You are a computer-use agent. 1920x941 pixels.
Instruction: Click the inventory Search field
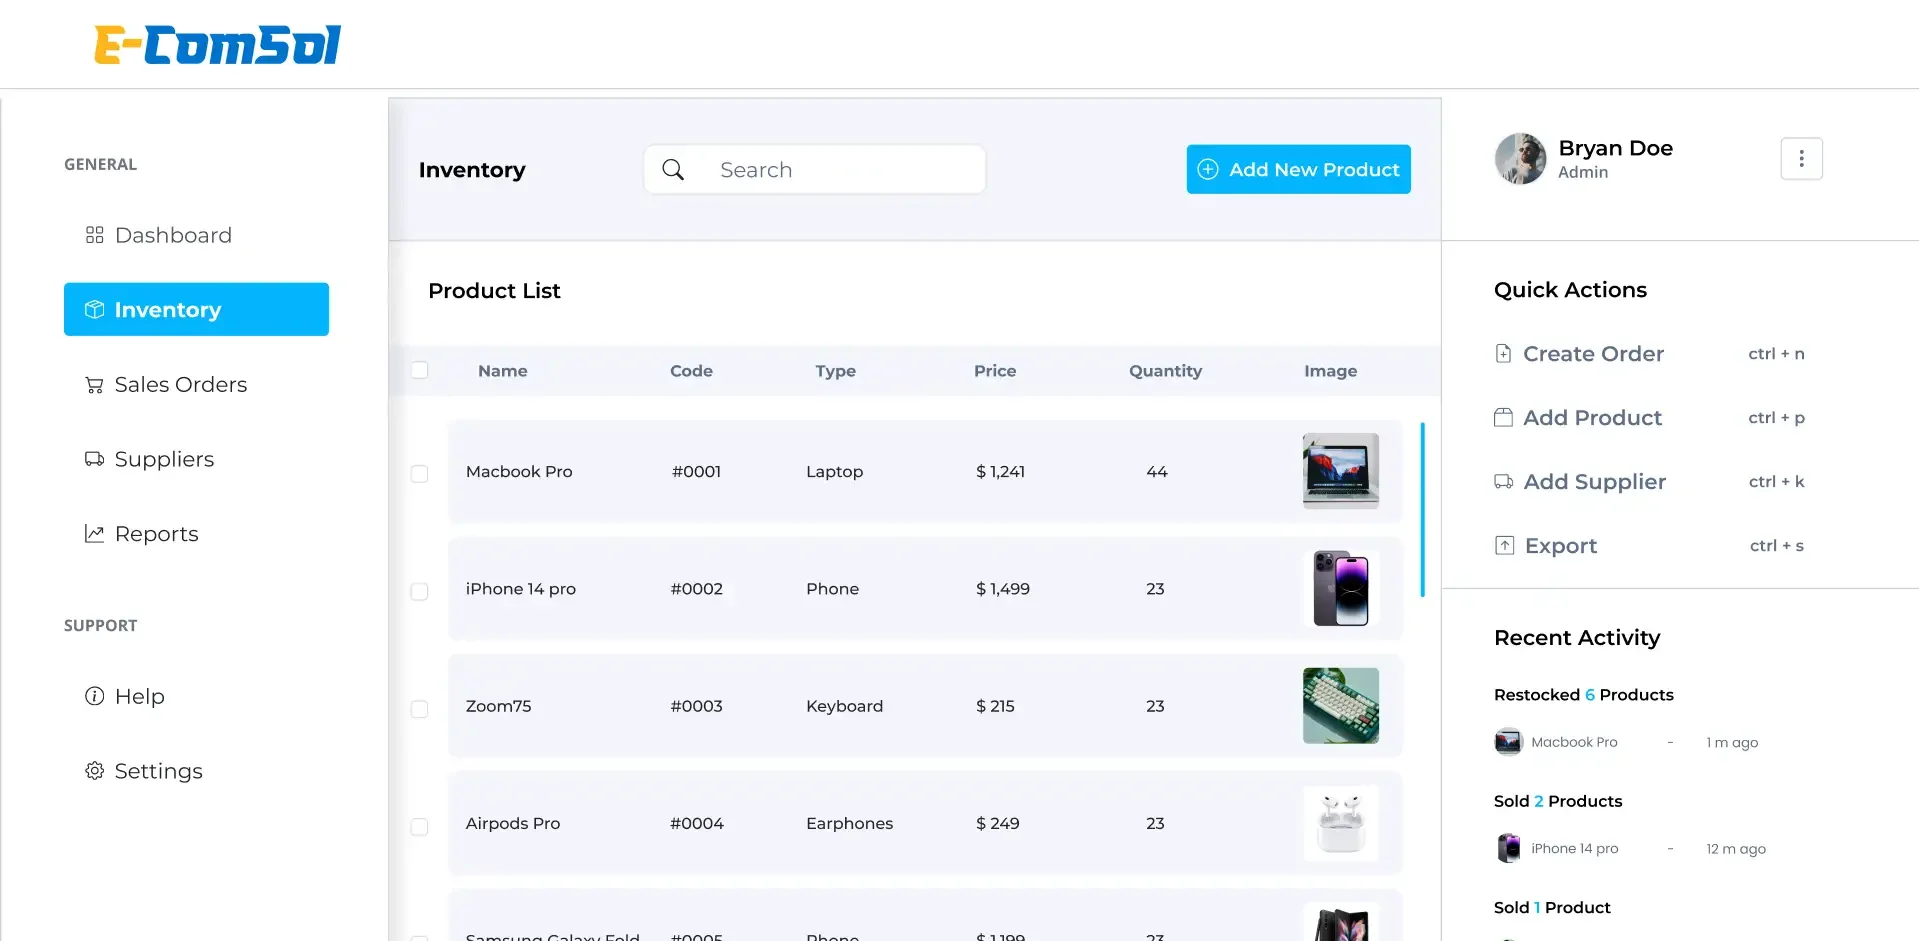pos(815,170)
